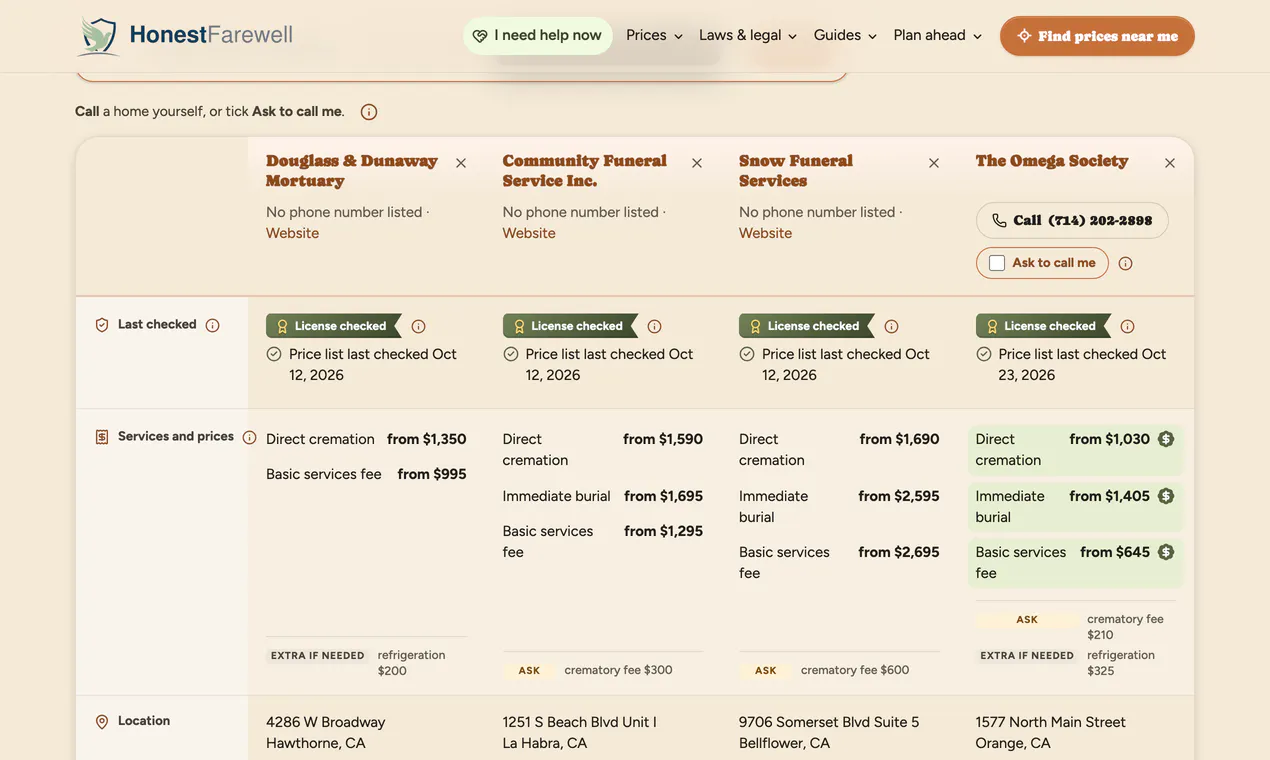1270x760 pixels.
Task: Click the crematory fee $300 note
Action: (x=618, y=670)
